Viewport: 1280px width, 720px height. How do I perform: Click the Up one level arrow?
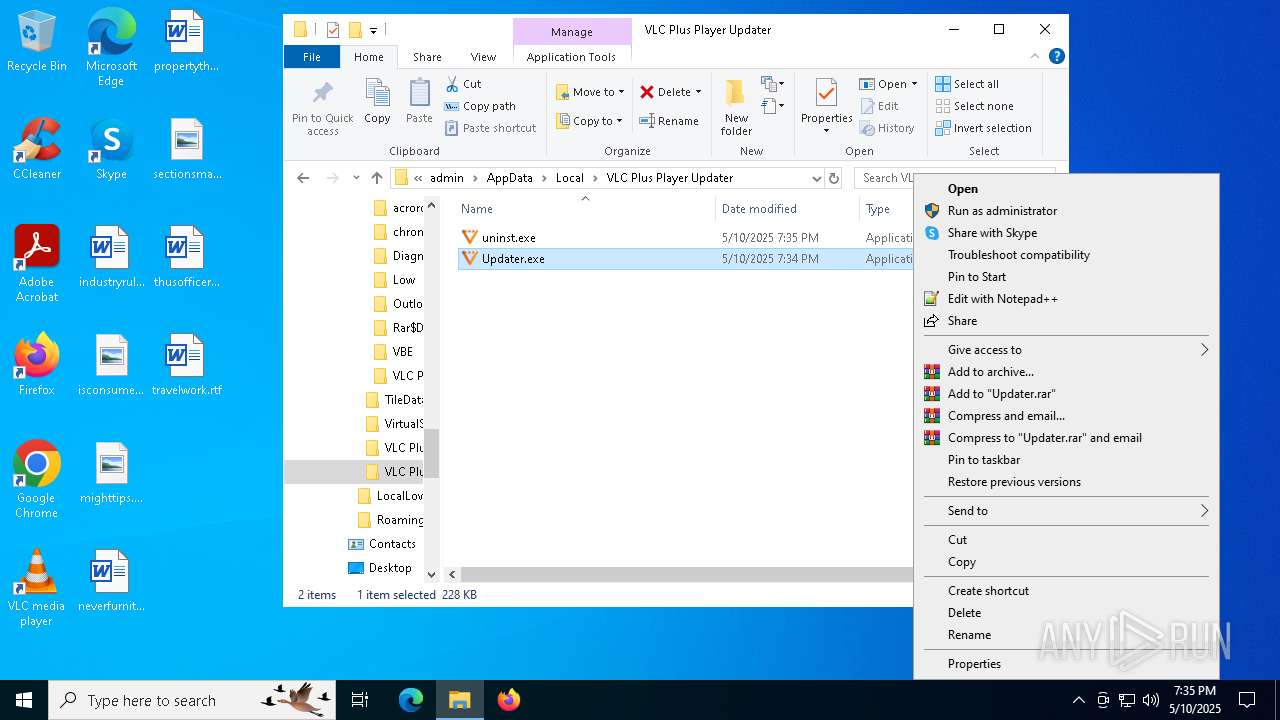(376, 178)
